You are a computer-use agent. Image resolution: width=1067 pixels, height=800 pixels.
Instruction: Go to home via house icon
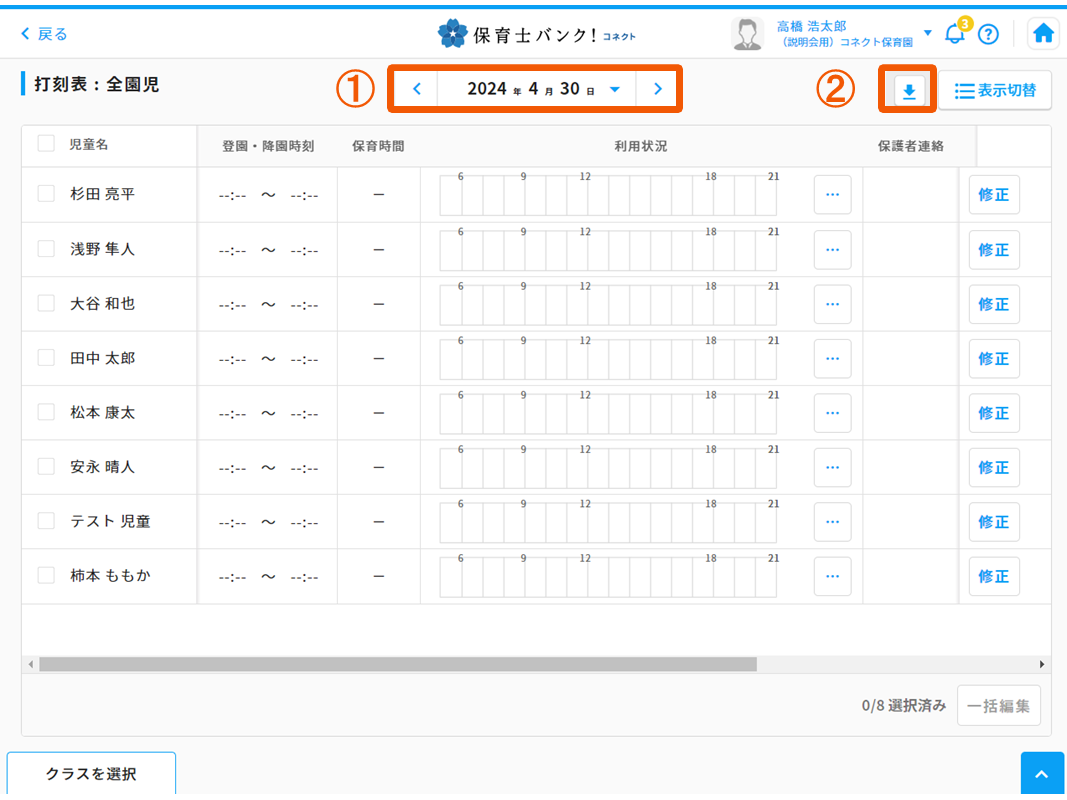tap(1043, 34)
